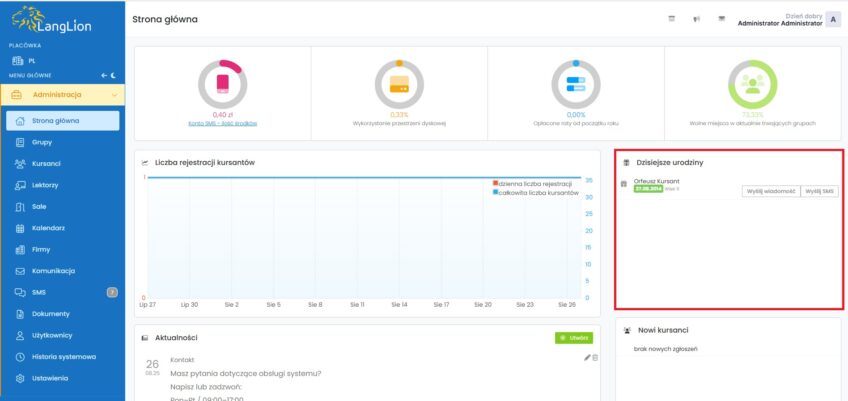Screen dimensions: 848x401
Task: Click the total students line in the chart
Action: (365, 178)
